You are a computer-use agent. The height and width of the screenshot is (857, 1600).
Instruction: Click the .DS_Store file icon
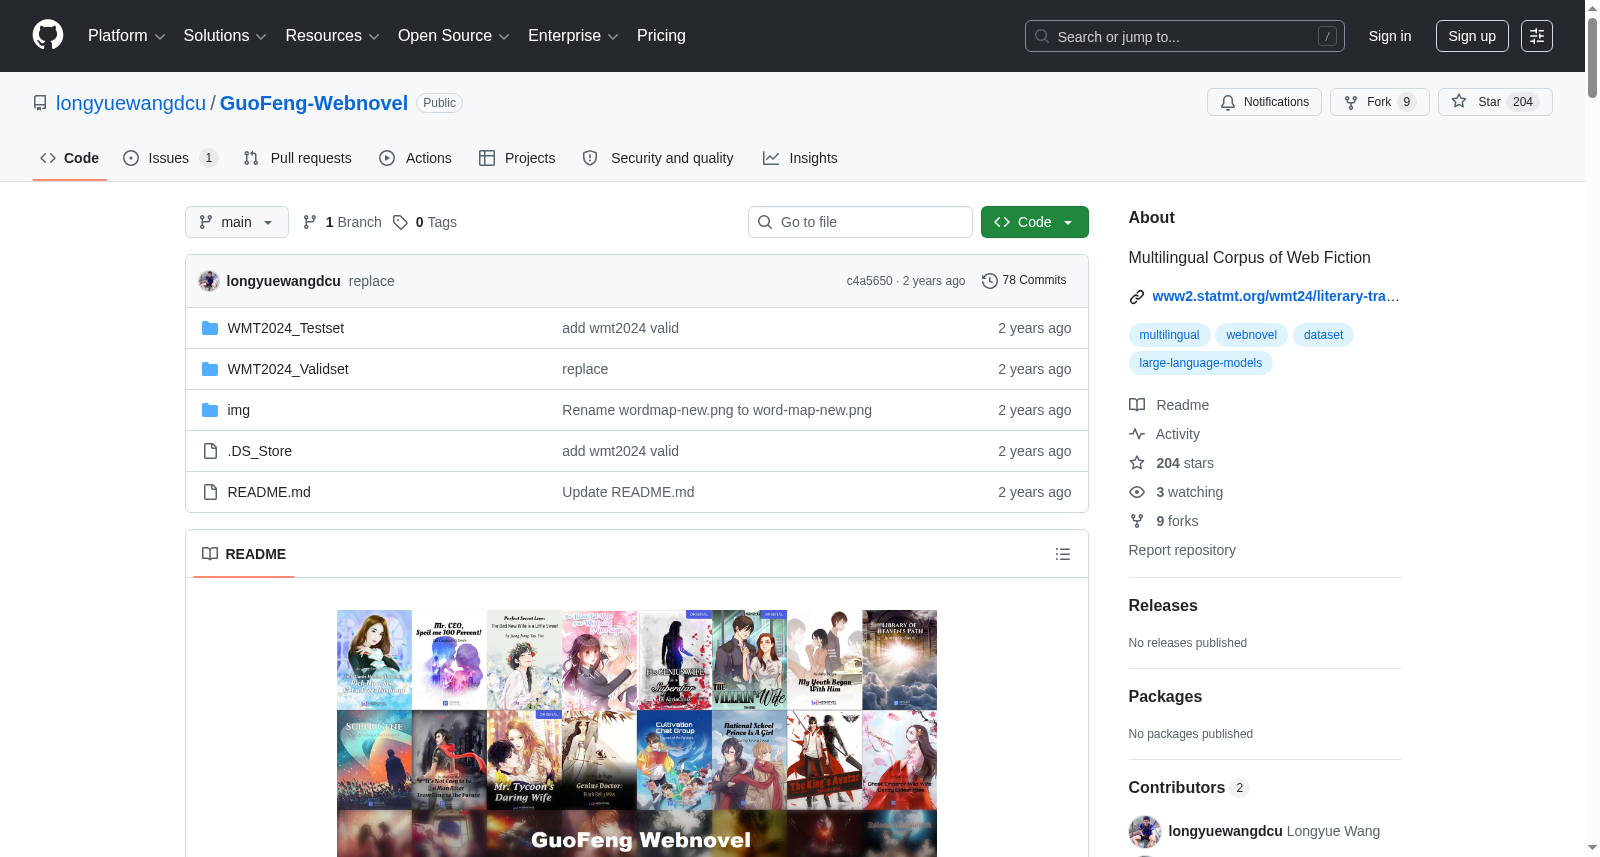tap(210, 451)
